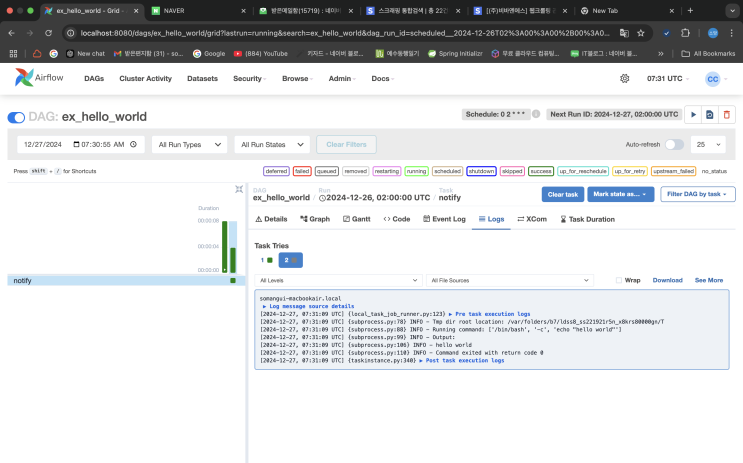Open browser extensions puzzle icon
The image size is (743, 463).
(685, 33)
